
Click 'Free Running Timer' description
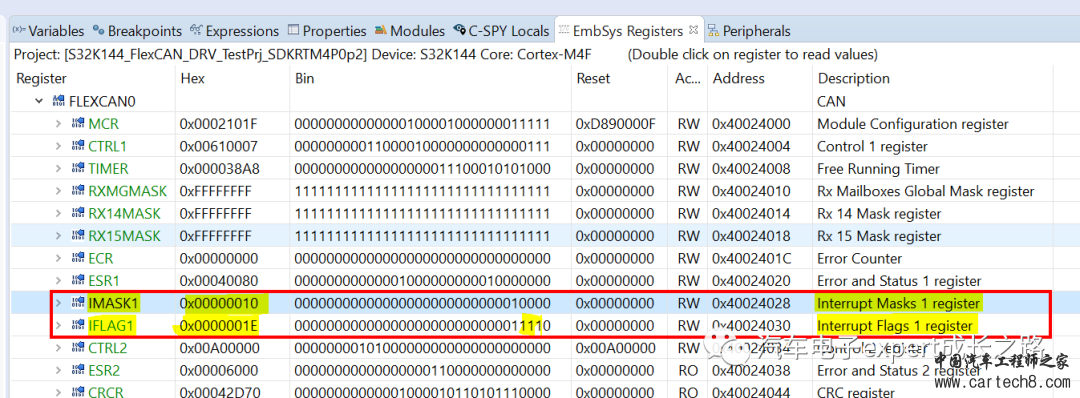[878, 169]
